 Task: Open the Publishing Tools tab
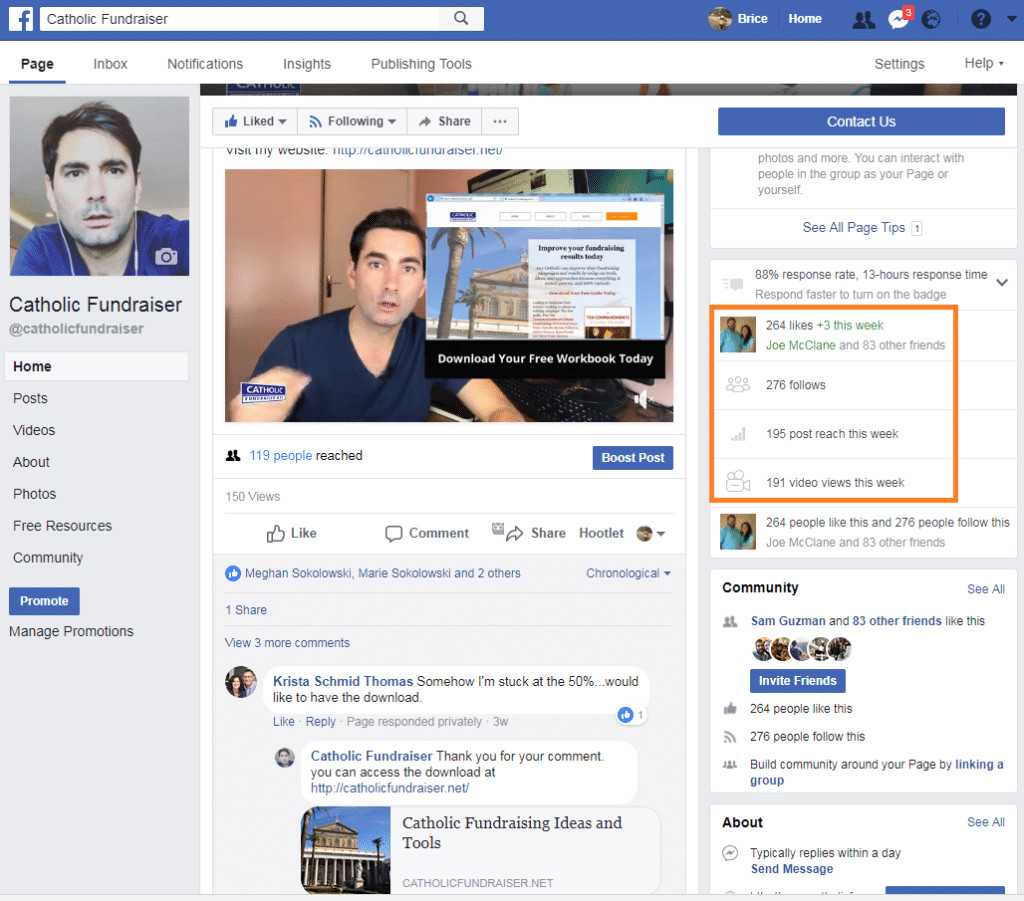point(421,64)
